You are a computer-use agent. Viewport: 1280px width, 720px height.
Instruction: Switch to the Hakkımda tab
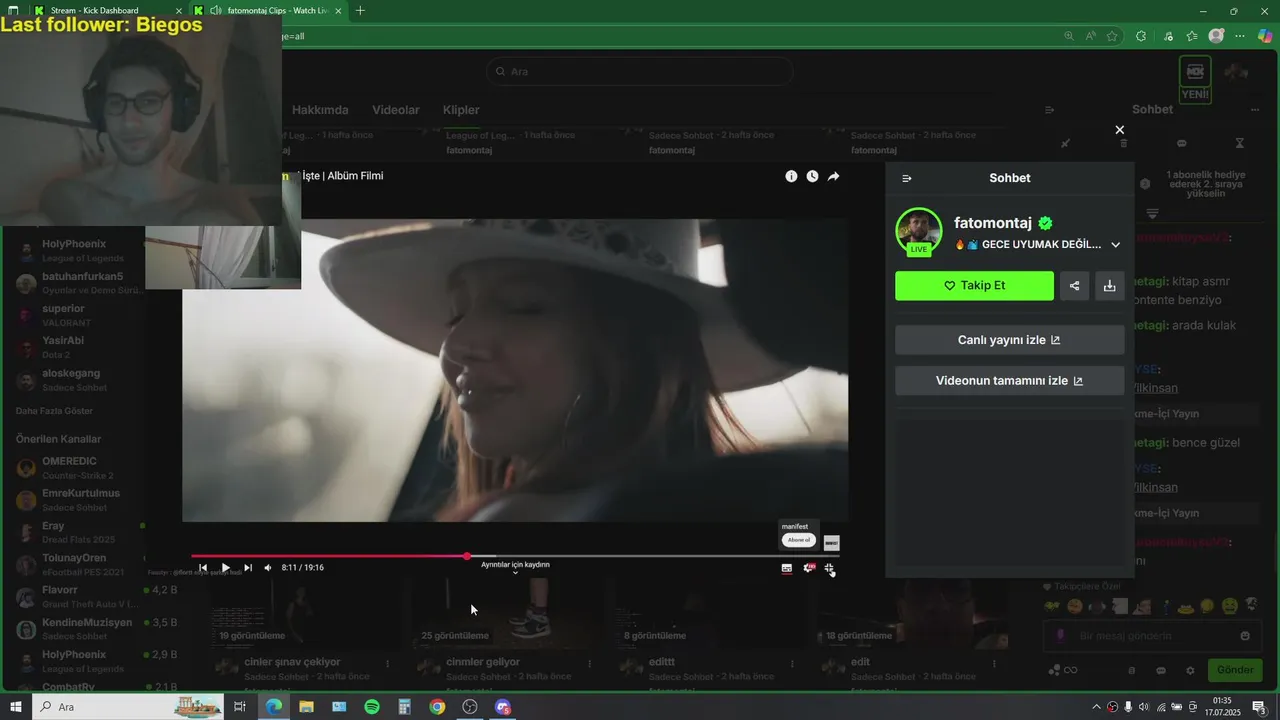point(320,110)
